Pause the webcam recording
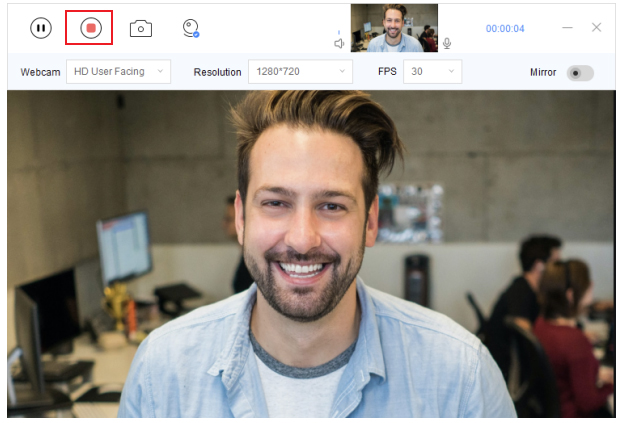 (41, 28)
